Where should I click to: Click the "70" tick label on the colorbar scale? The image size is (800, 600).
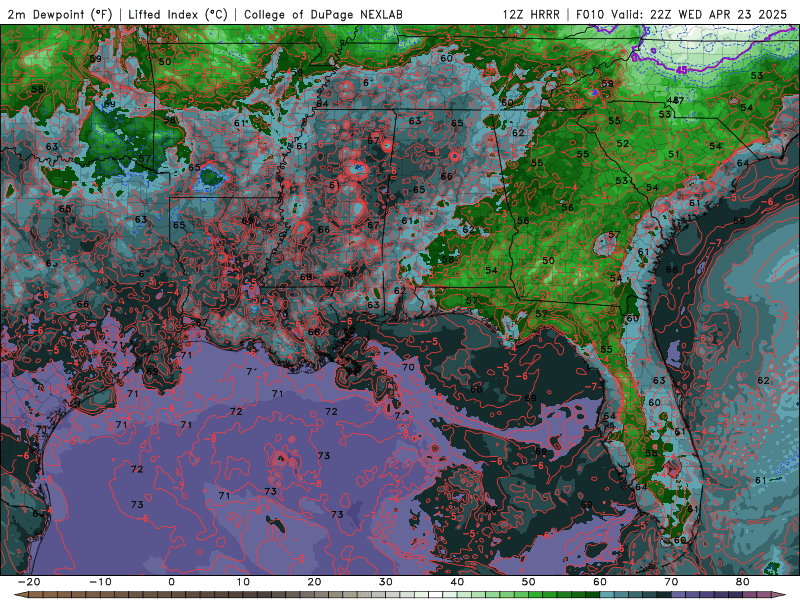(x=671, y=582)
